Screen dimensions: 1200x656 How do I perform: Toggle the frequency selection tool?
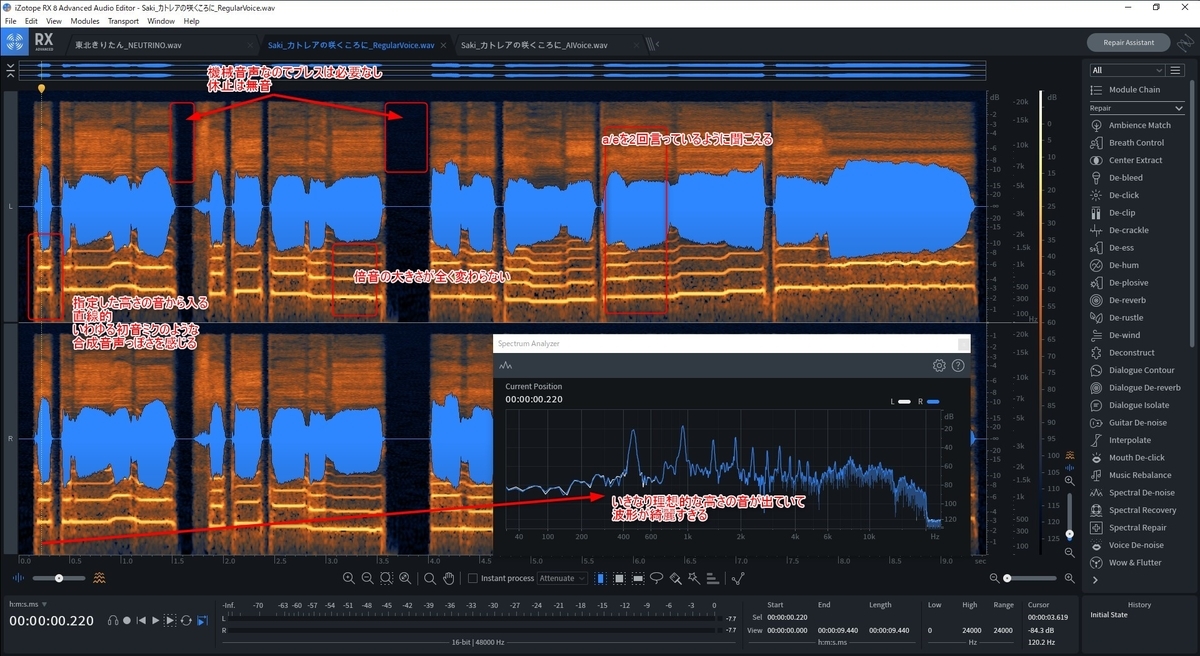(x=638, y=578)
